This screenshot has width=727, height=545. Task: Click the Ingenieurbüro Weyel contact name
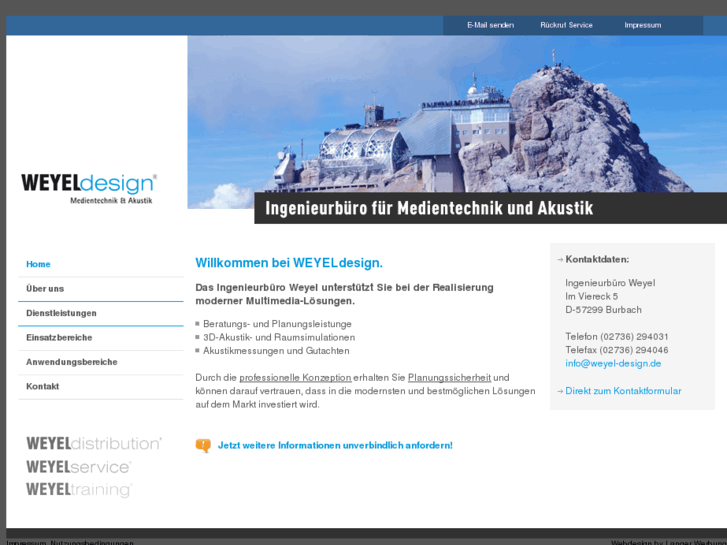(610, 283)
